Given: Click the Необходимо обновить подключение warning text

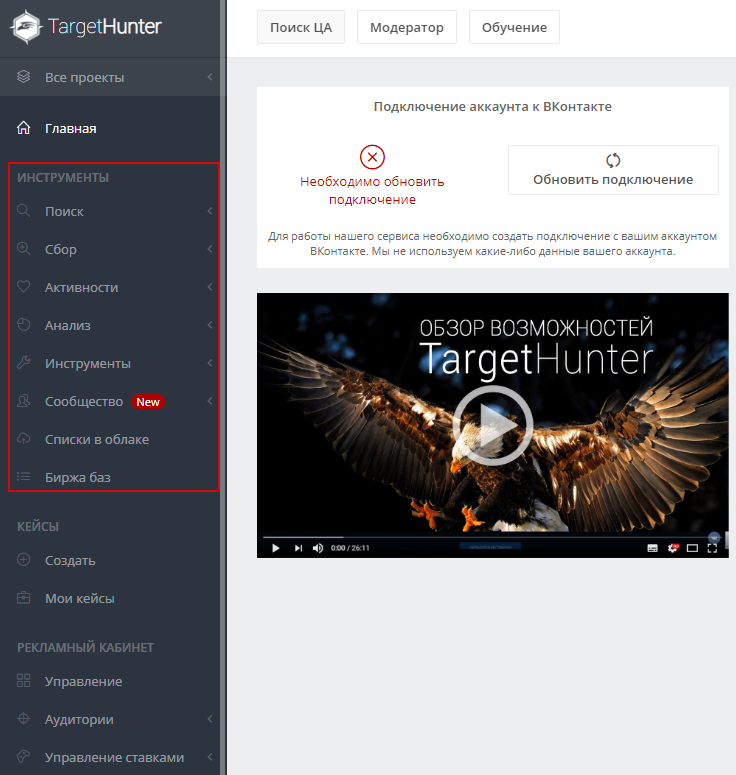Looking at the screenshot, I should click(x=372, y=190).
